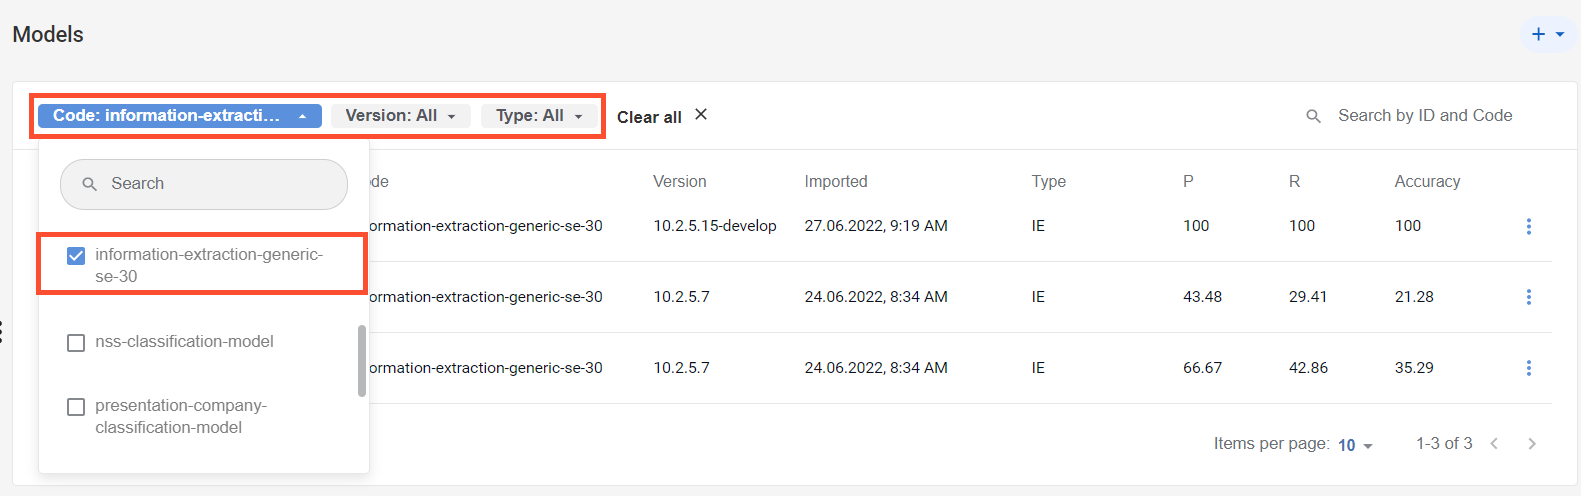The image size is (1581, 496).
Task: Go to previous page with the left chevron
Action: tap(1494, 444)
